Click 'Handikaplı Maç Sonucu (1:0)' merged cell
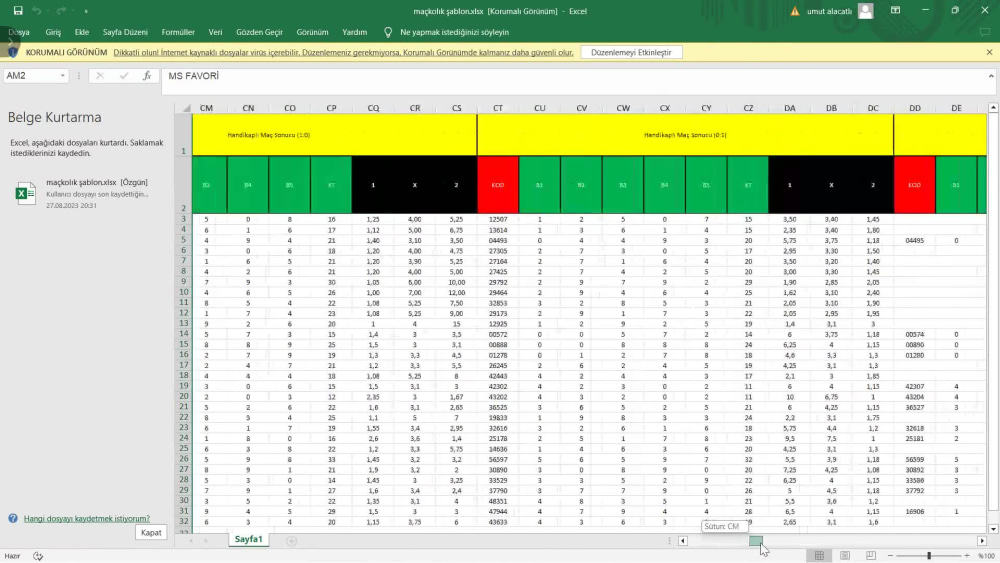Image resolution: width=1000 pixels, height=563 pixels. tap(334, 135)
